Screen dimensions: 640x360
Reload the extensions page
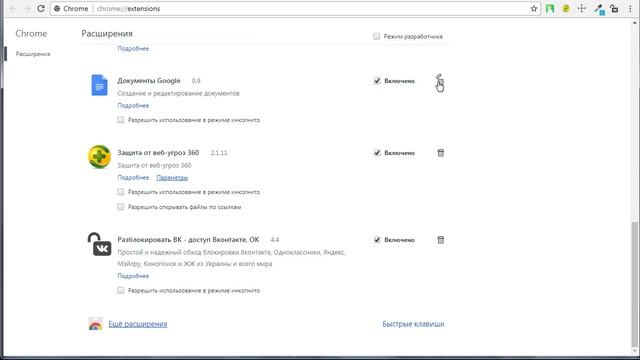[41, 9]
